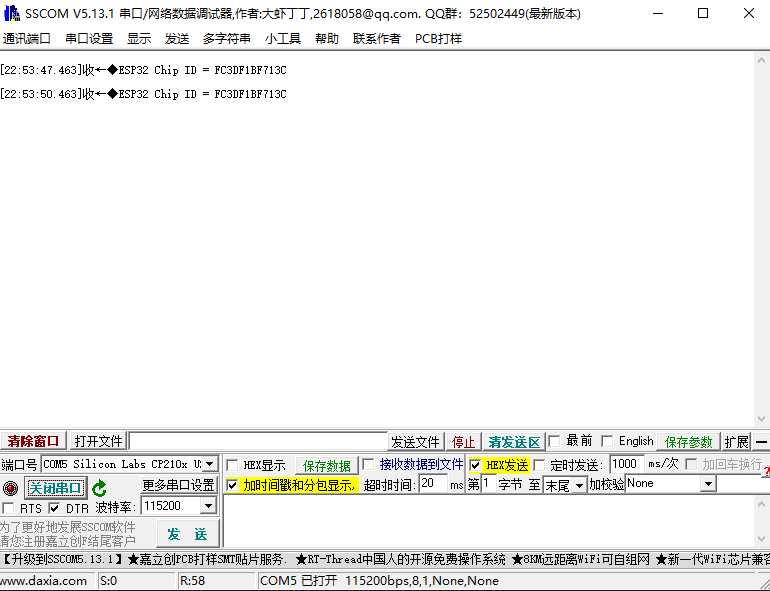The height and width of the screenshot is (591, 770).
Task: Open the www.daxia.com link in status bar
Action: [x=45, y=580]
